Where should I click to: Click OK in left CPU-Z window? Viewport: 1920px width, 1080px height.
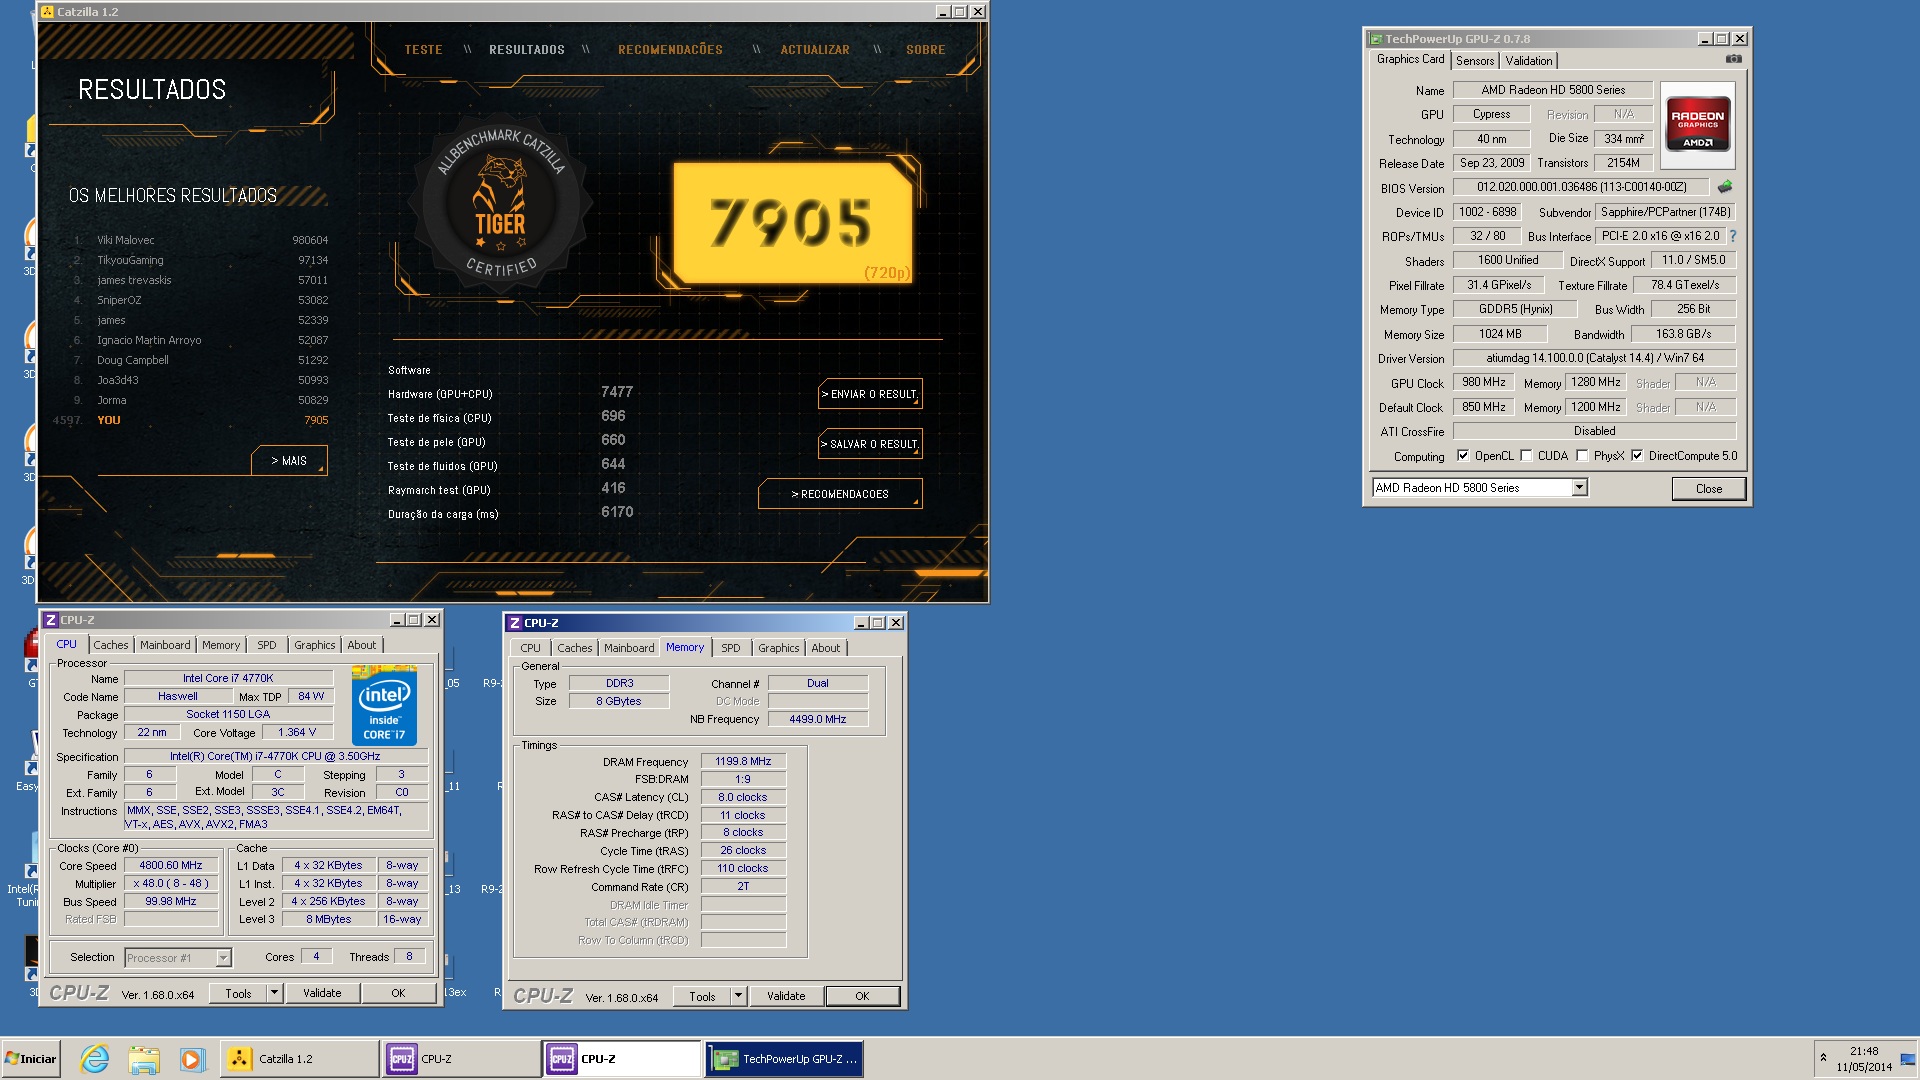(398, 993)
